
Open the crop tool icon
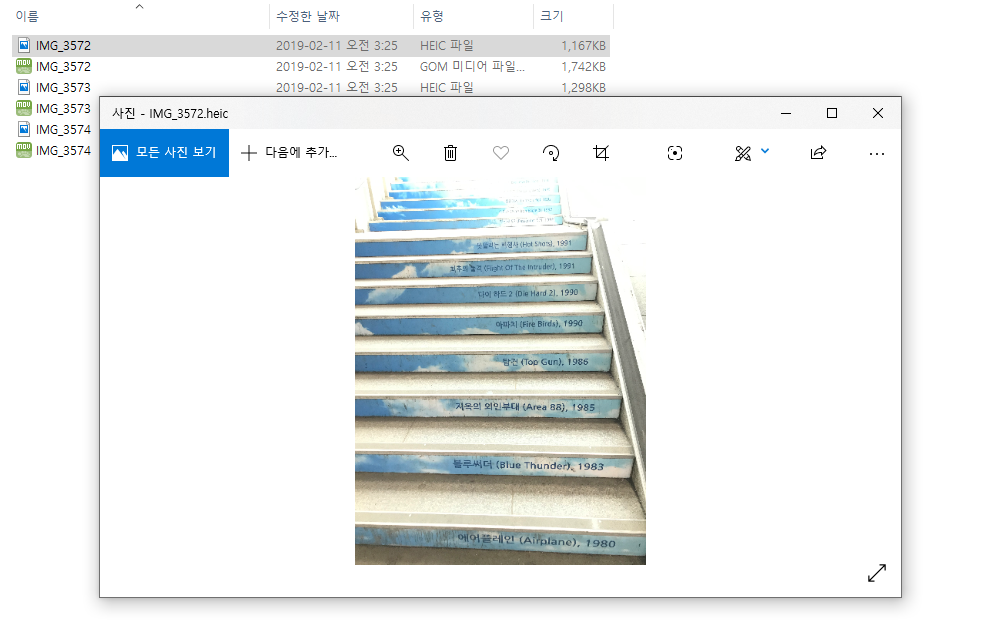(601, 153)
